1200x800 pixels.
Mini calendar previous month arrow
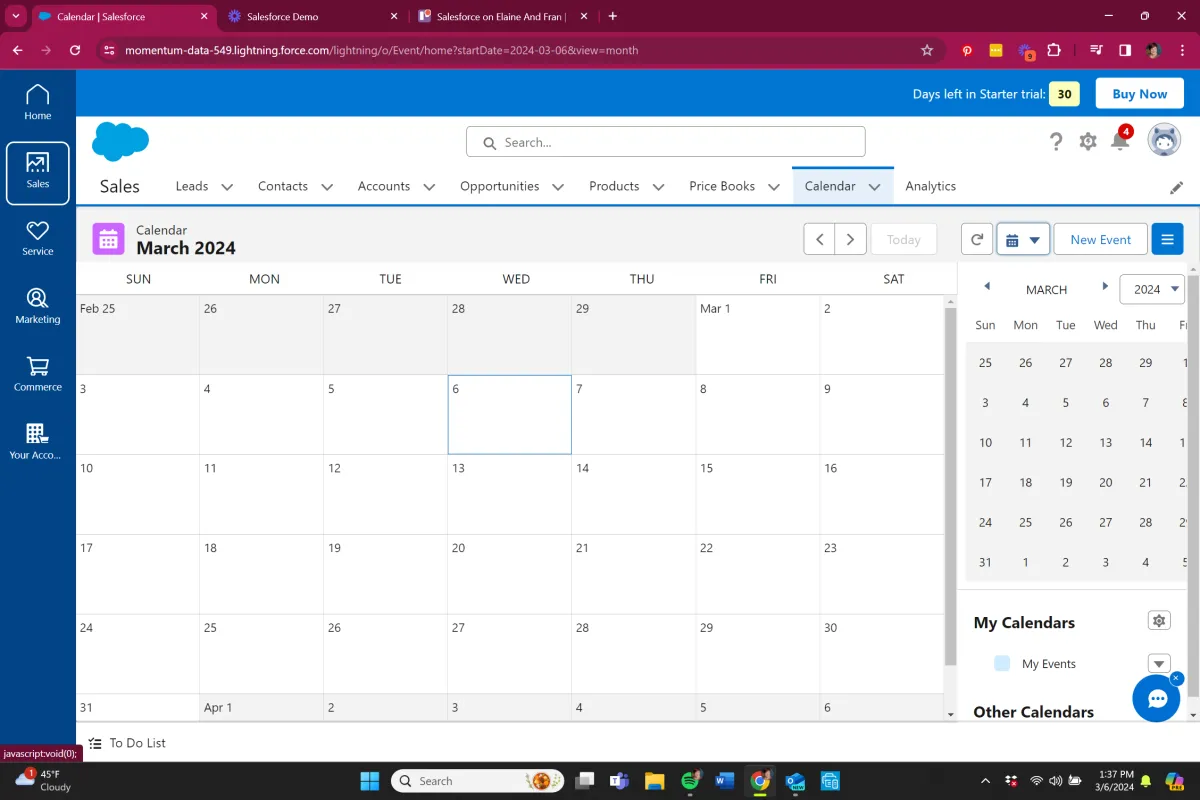point(987,287)
